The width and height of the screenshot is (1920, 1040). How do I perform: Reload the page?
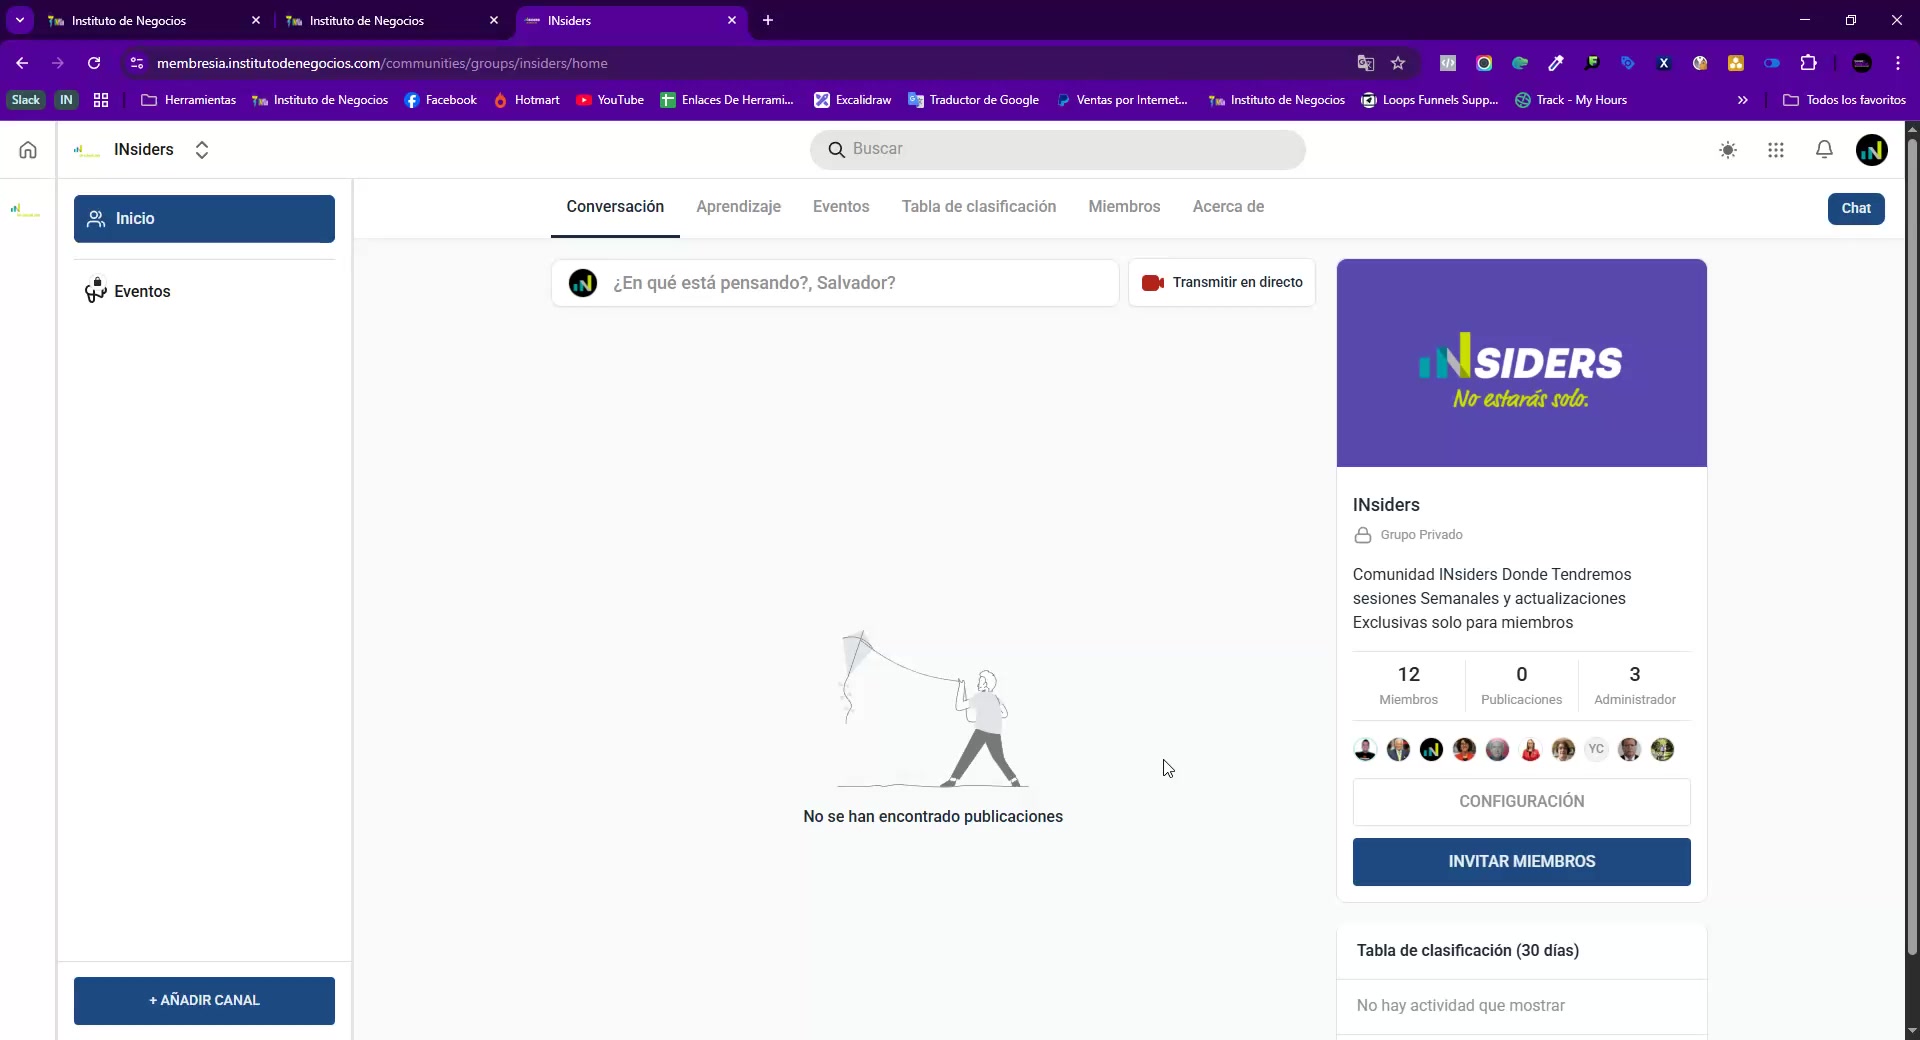click(x=94, y=63)
